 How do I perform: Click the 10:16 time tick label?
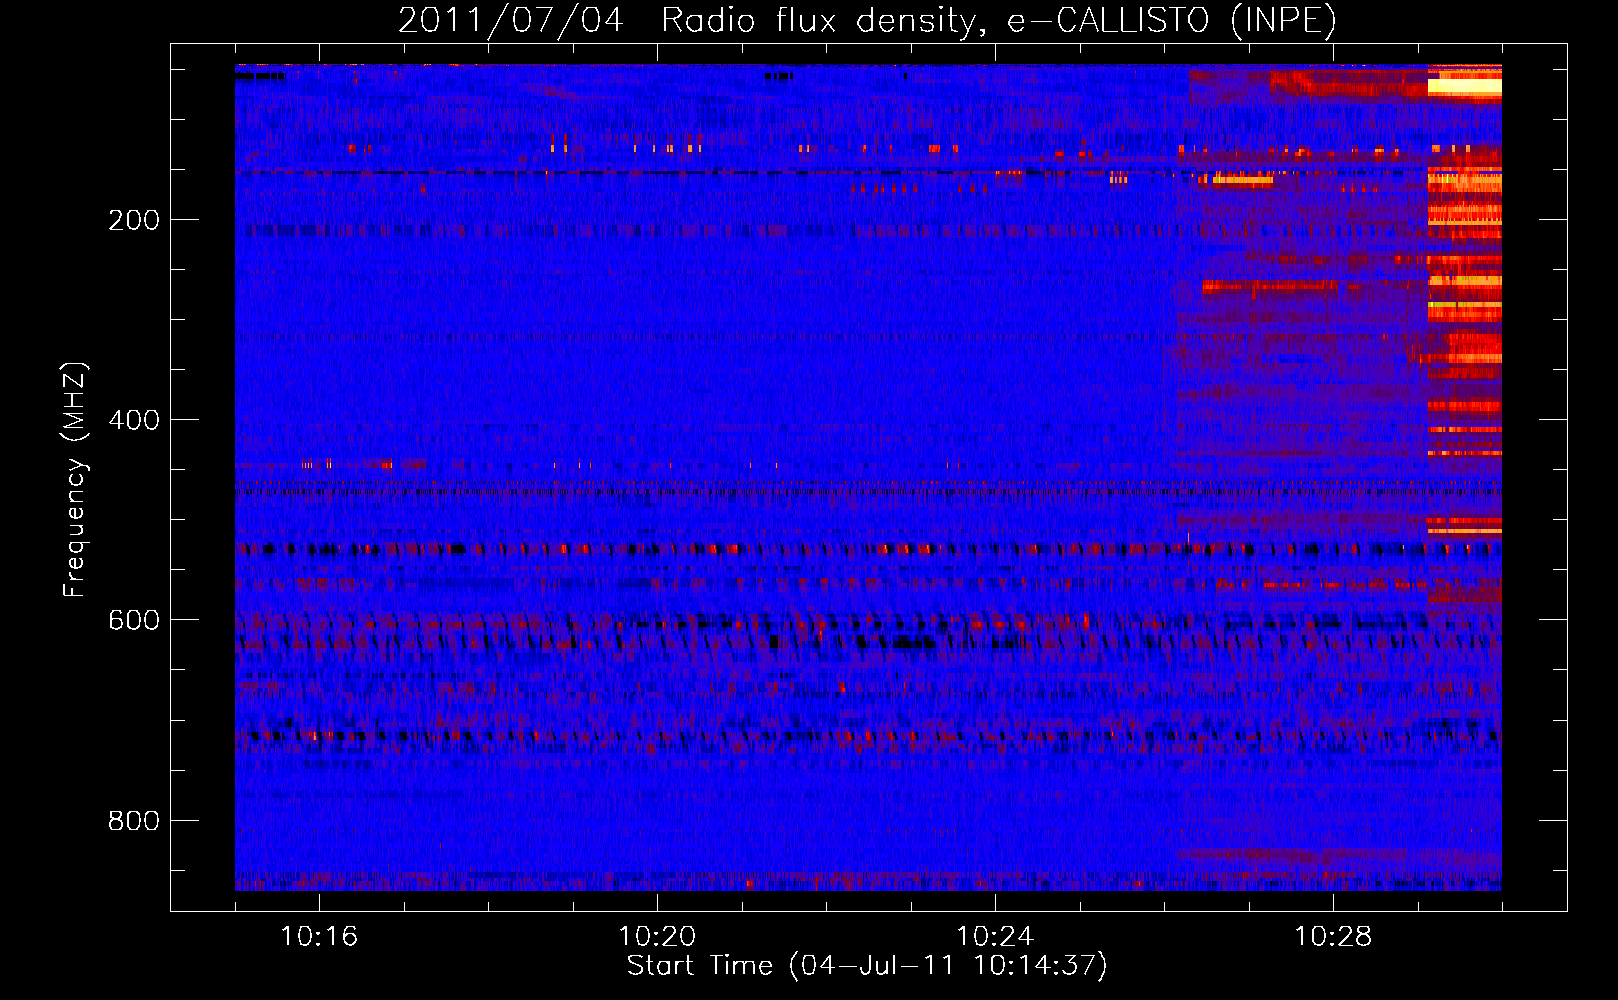pyautogui.click(x=319, y=937)
